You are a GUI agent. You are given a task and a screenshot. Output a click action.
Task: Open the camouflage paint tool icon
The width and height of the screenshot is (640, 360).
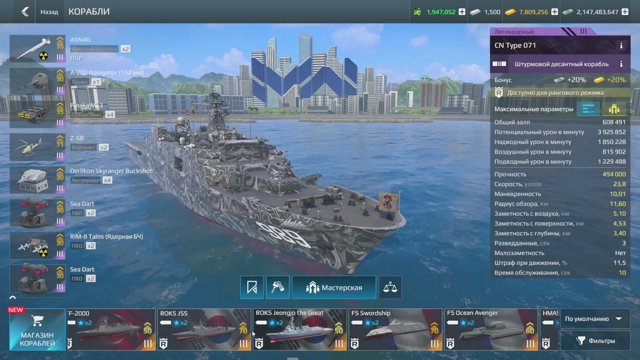(x=278, y=287)
